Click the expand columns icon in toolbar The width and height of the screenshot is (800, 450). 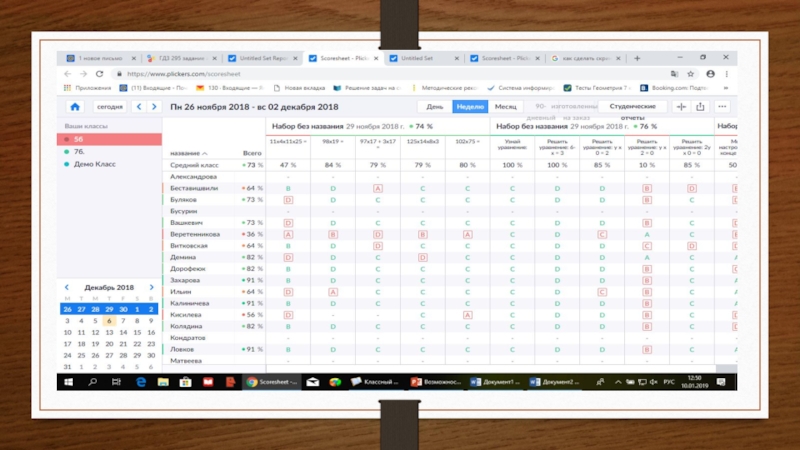point(681,107)
